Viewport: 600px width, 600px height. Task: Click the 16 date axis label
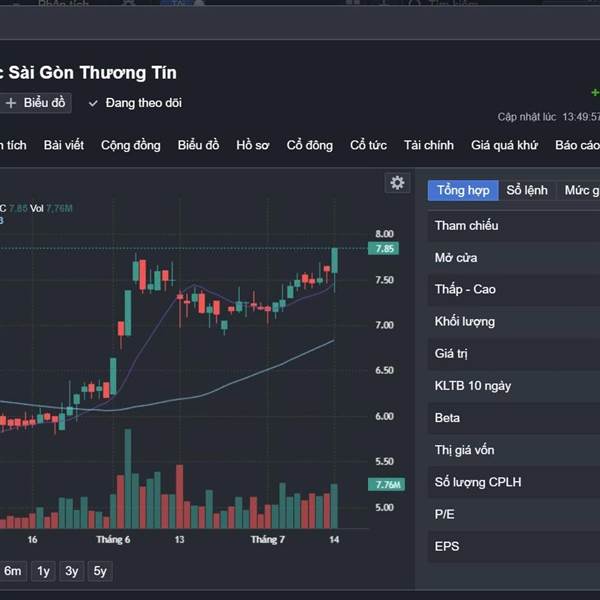pos(33,540)
